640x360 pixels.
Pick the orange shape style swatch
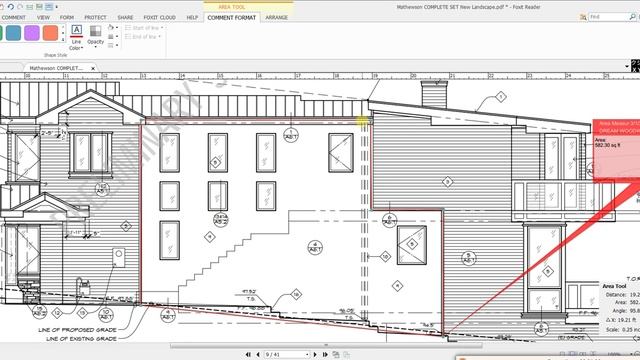tap(50, 33)
